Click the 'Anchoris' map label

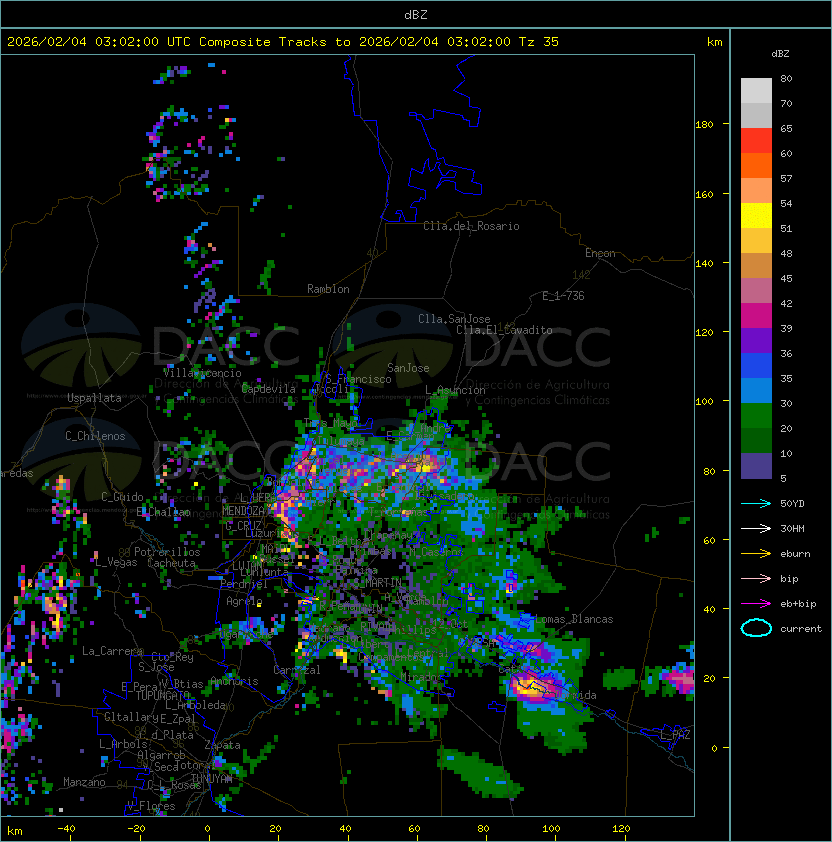[234, 681]
